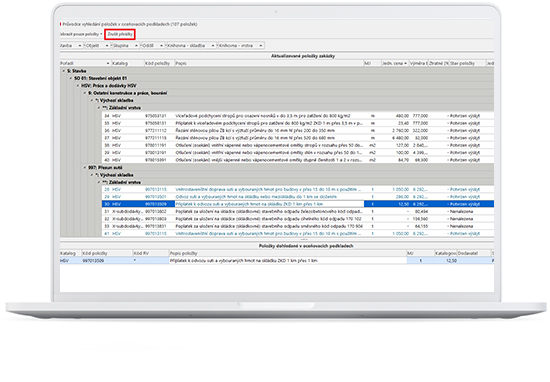Click the 'Popis položky' column header

(x=287, y=253)
